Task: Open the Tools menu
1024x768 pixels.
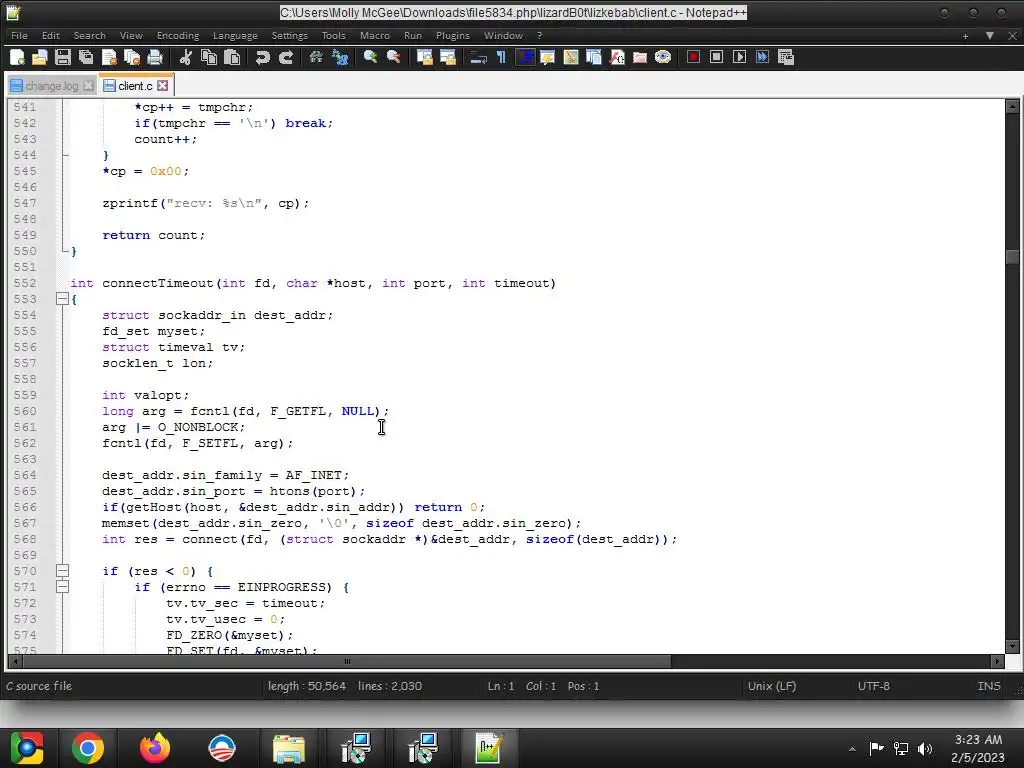Action: 333,35
